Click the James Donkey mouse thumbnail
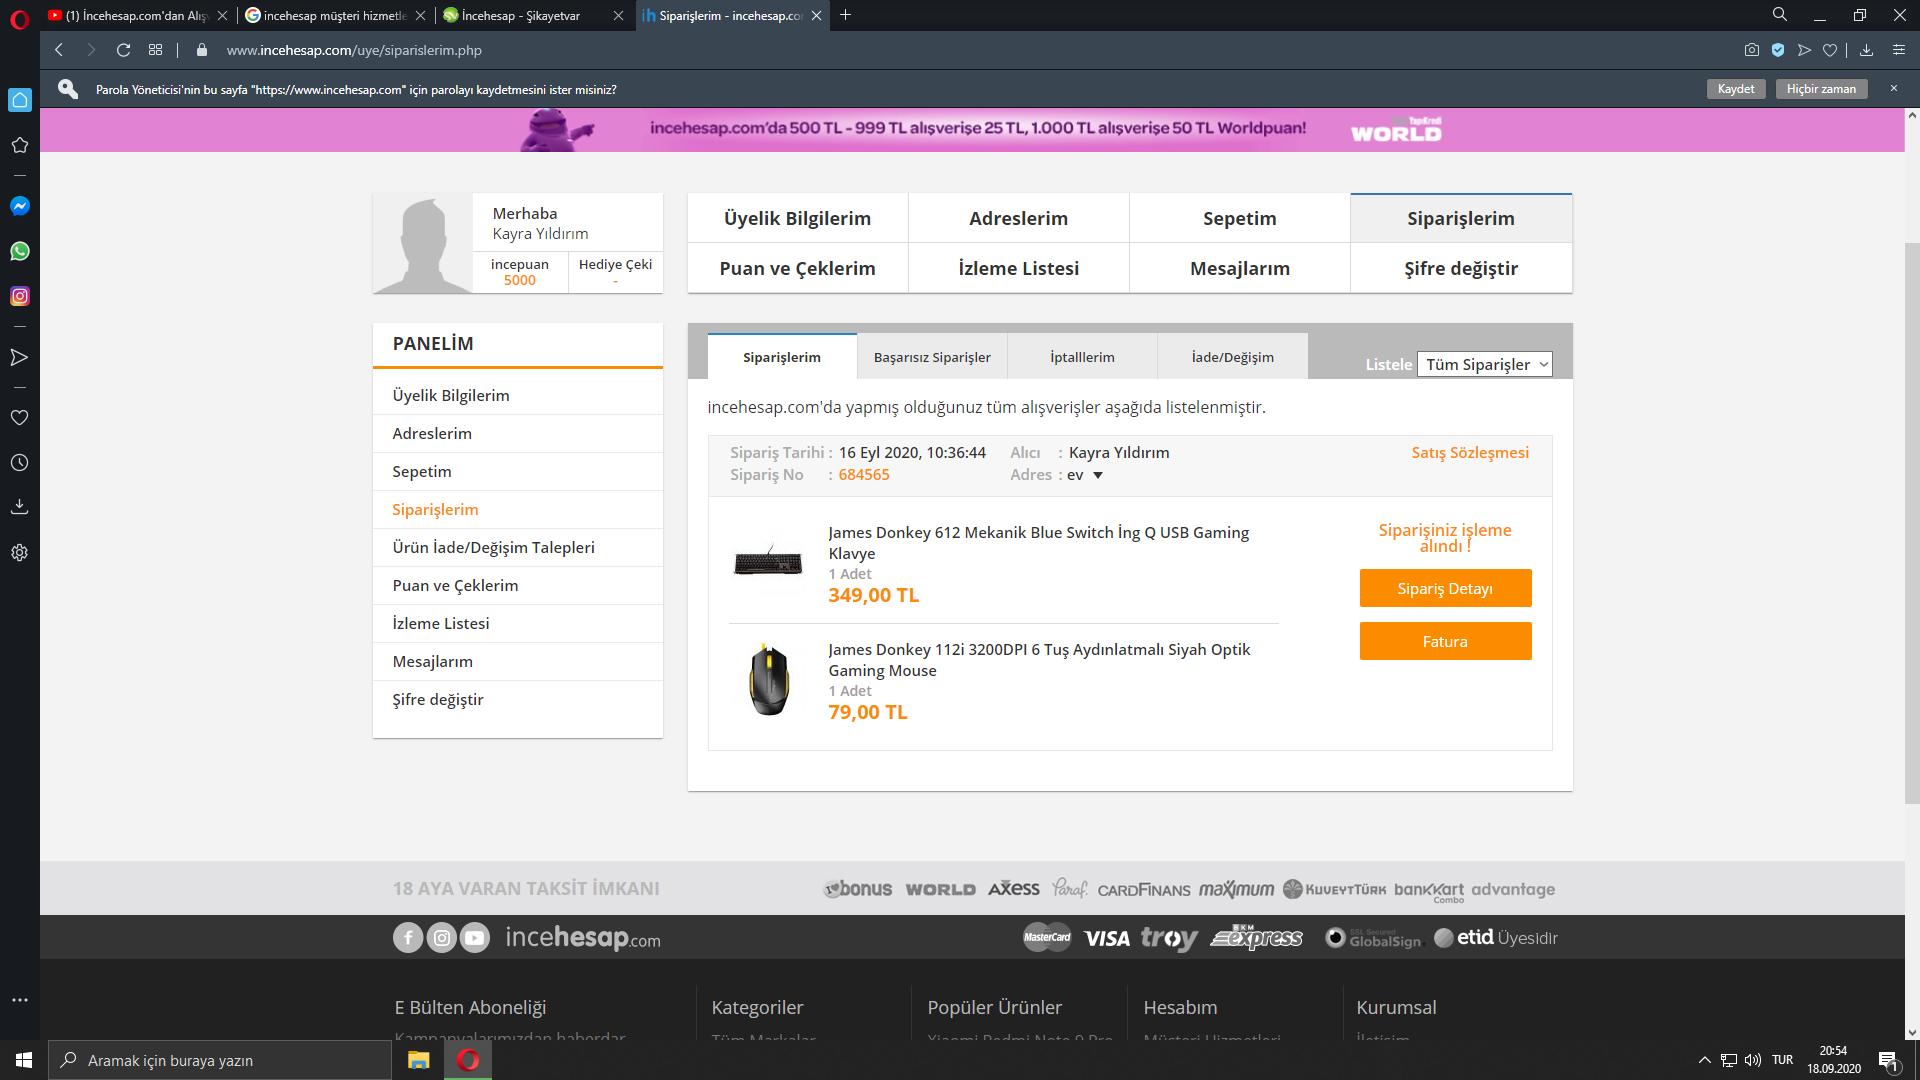1920x1080 pixels. (x=768, y=680)
